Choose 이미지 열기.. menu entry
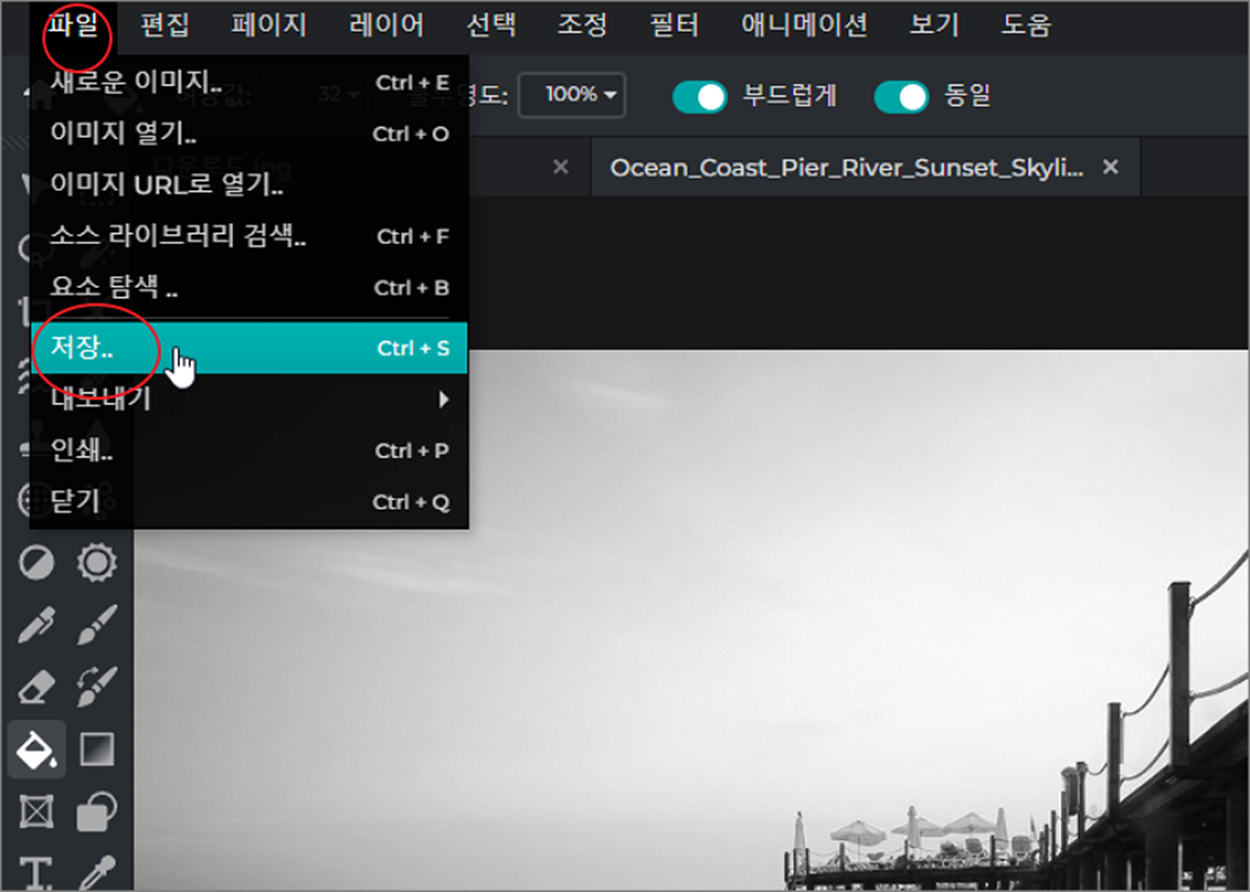 (249, 133)
